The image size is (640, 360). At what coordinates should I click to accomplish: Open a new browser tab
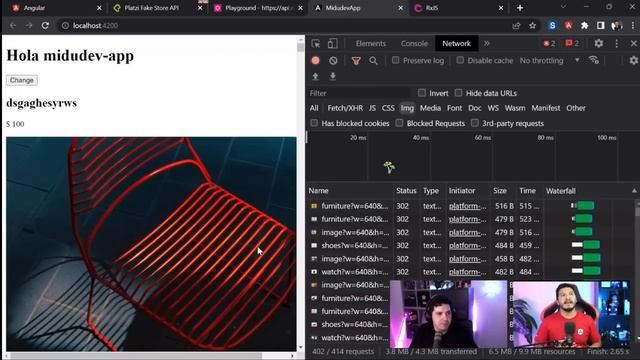click(x=520, y=8)
